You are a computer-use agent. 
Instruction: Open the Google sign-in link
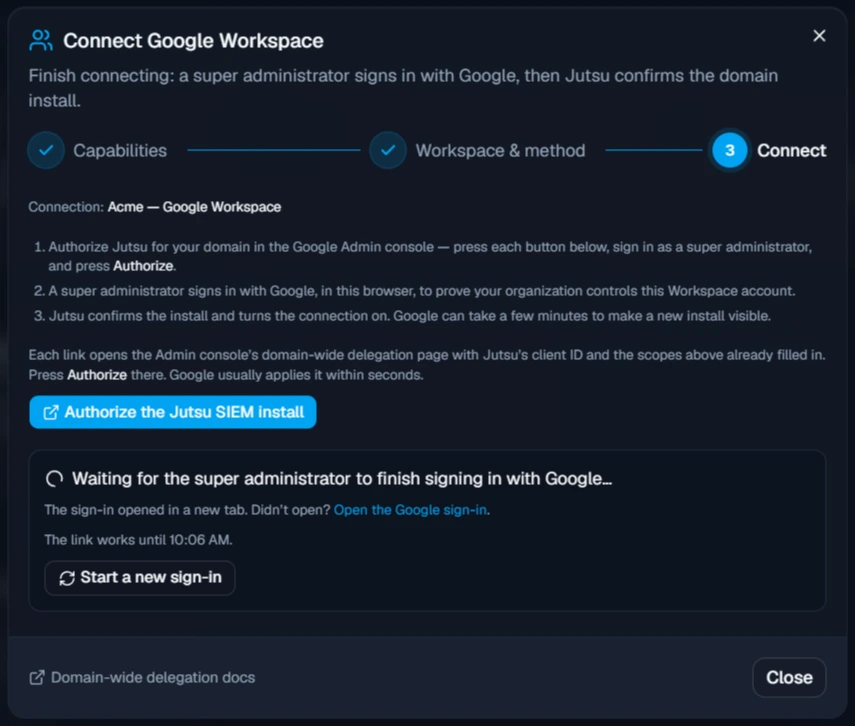(410, 510)
